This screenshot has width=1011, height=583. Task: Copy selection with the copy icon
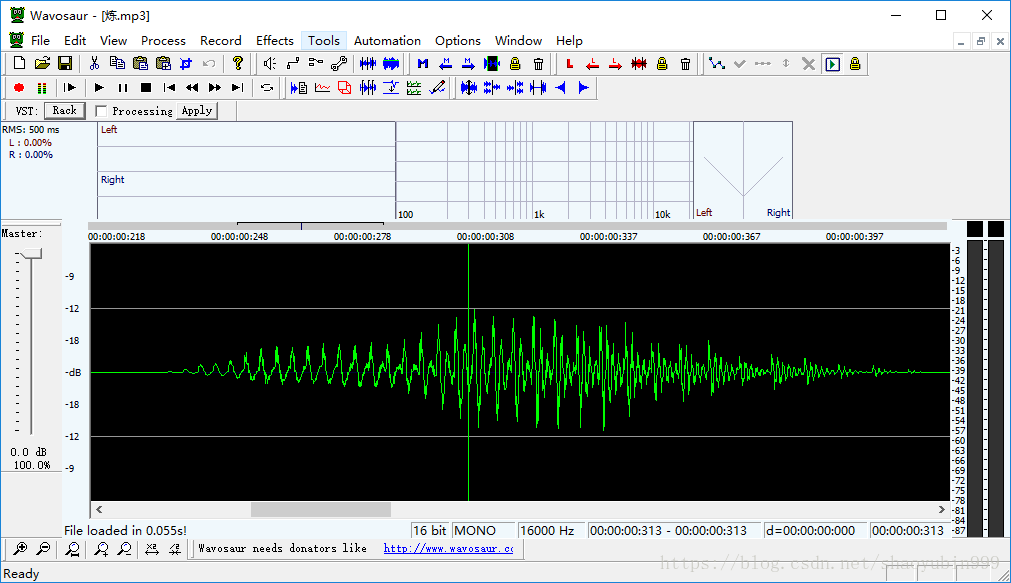pyautogui.click(x=117, y=63)
